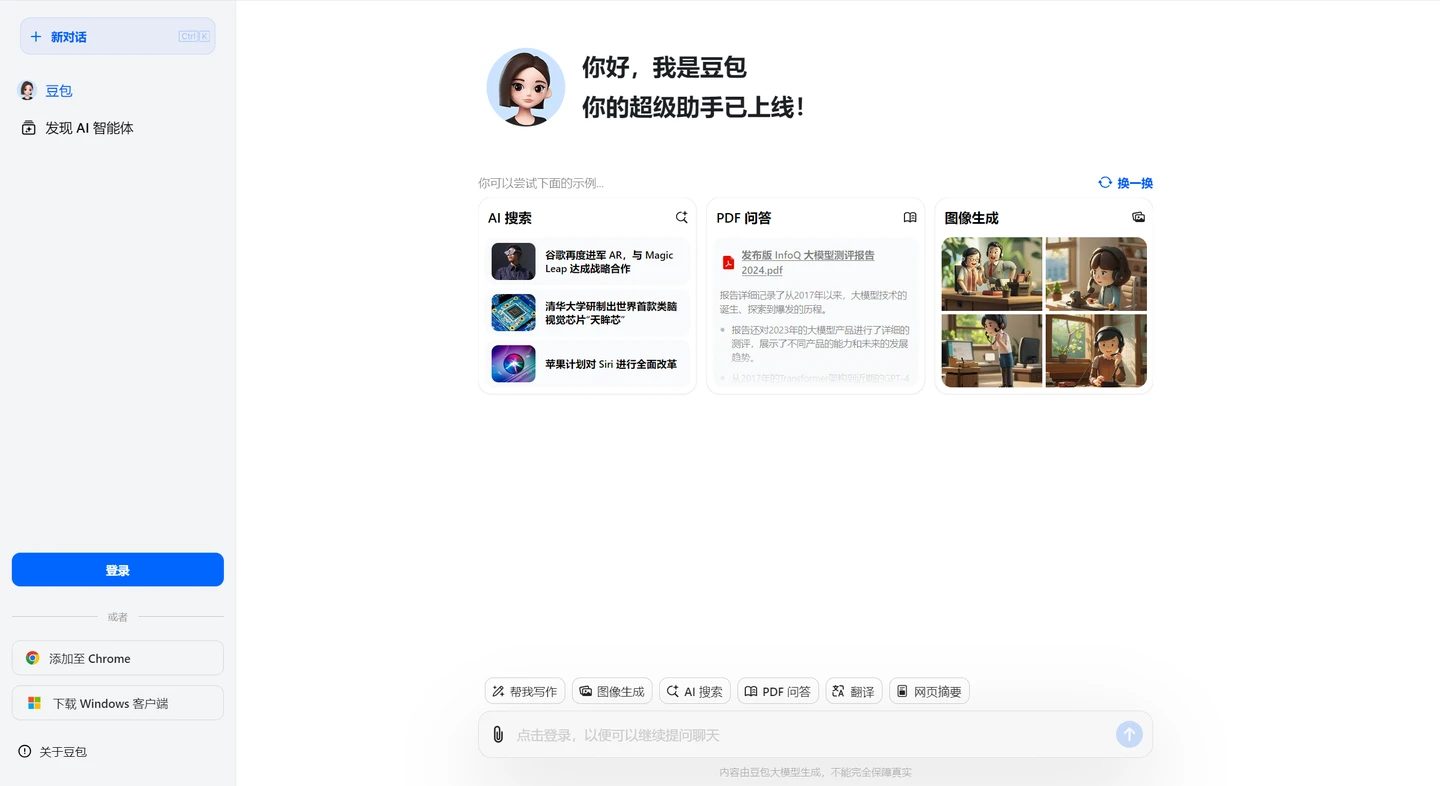Select the 帮我写作 skill chip

coord(524,690)
